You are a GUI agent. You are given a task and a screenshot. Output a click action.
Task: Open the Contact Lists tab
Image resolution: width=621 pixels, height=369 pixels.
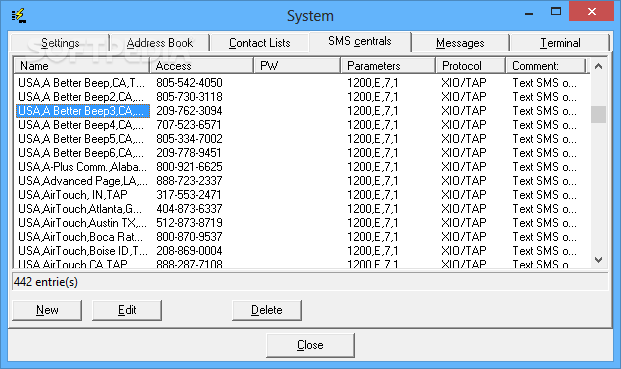[259, 43]
